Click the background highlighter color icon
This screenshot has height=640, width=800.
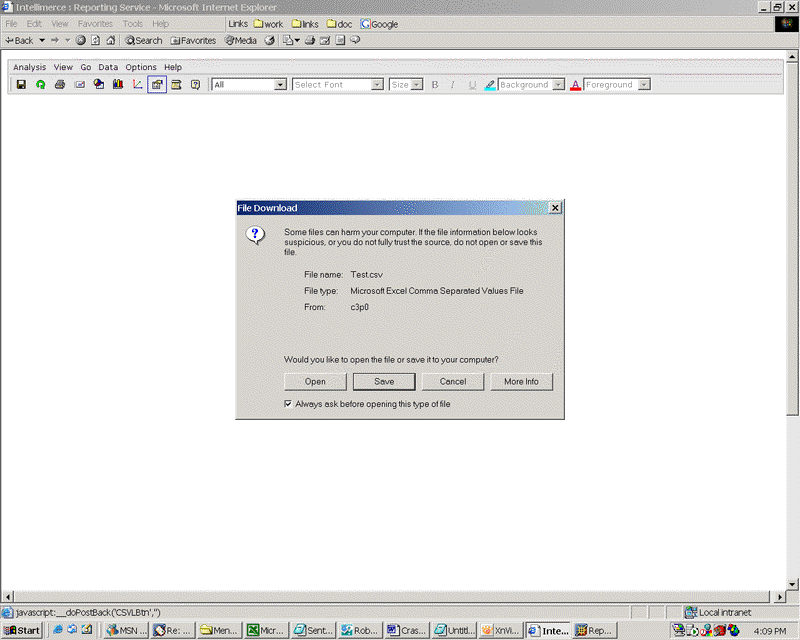(x=490, y=85)
